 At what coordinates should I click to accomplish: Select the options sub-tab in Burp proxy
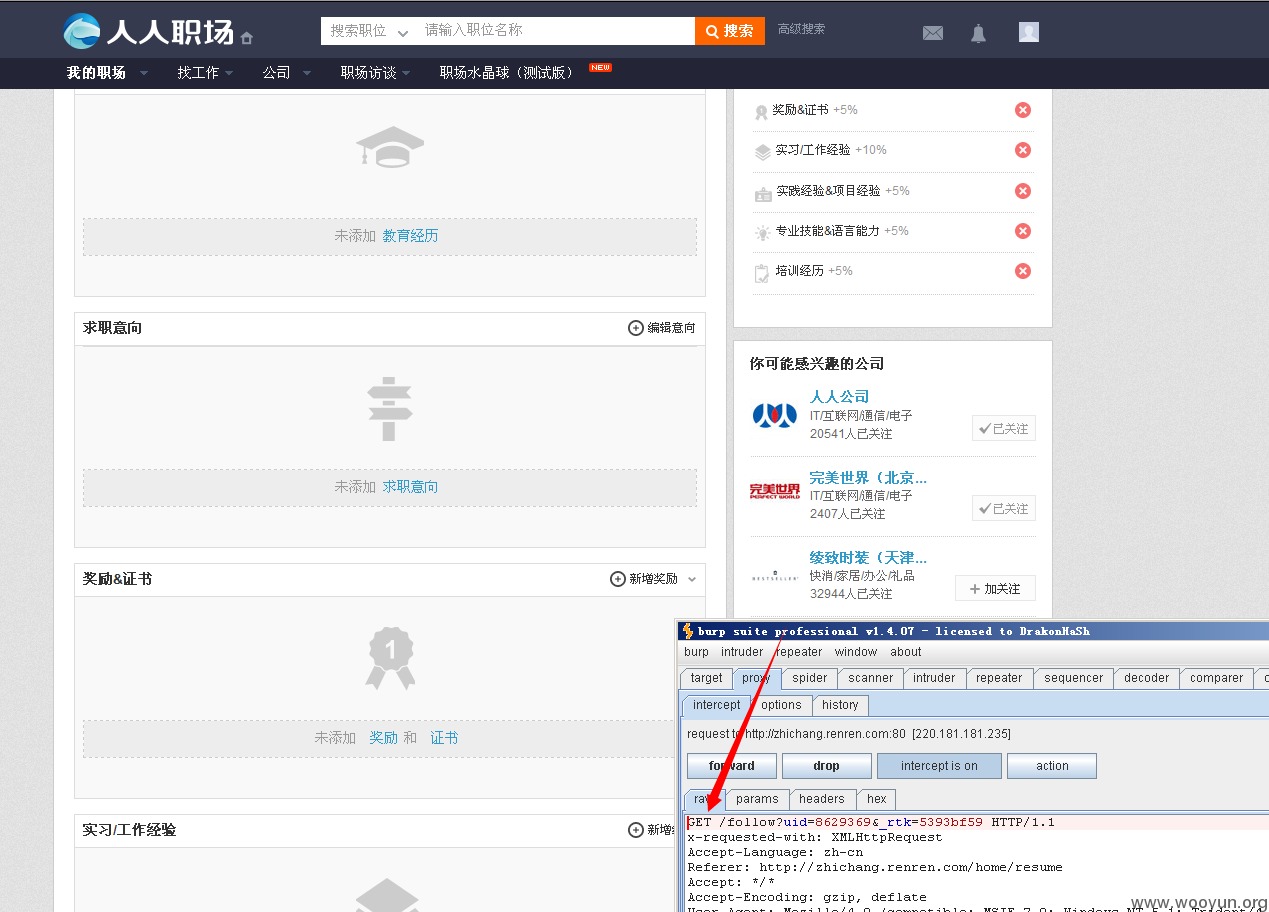point(781,705)
